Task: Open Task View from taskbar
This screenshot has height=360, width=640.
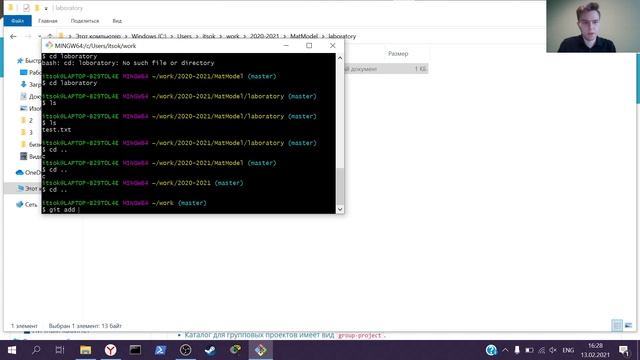Action: 60,350
